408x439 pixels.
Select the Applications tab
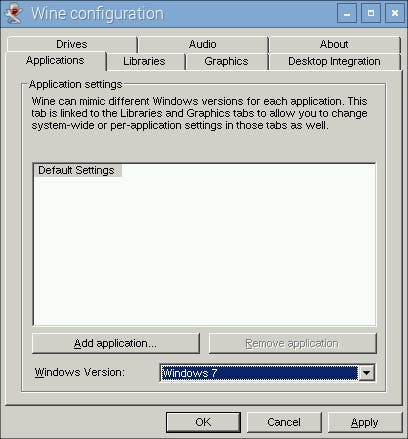(55, 61)
